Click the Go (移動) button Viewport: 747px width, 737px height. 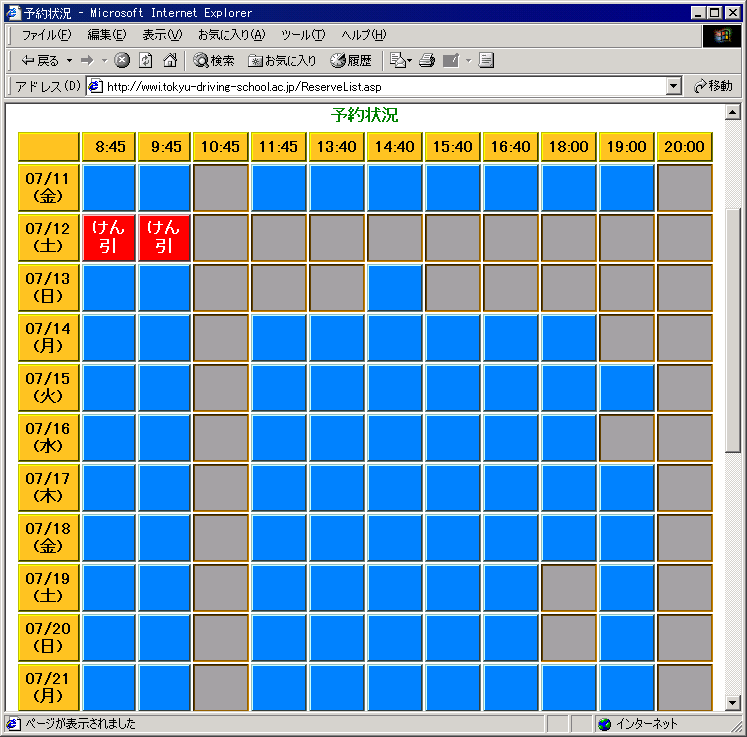[713, 86]
